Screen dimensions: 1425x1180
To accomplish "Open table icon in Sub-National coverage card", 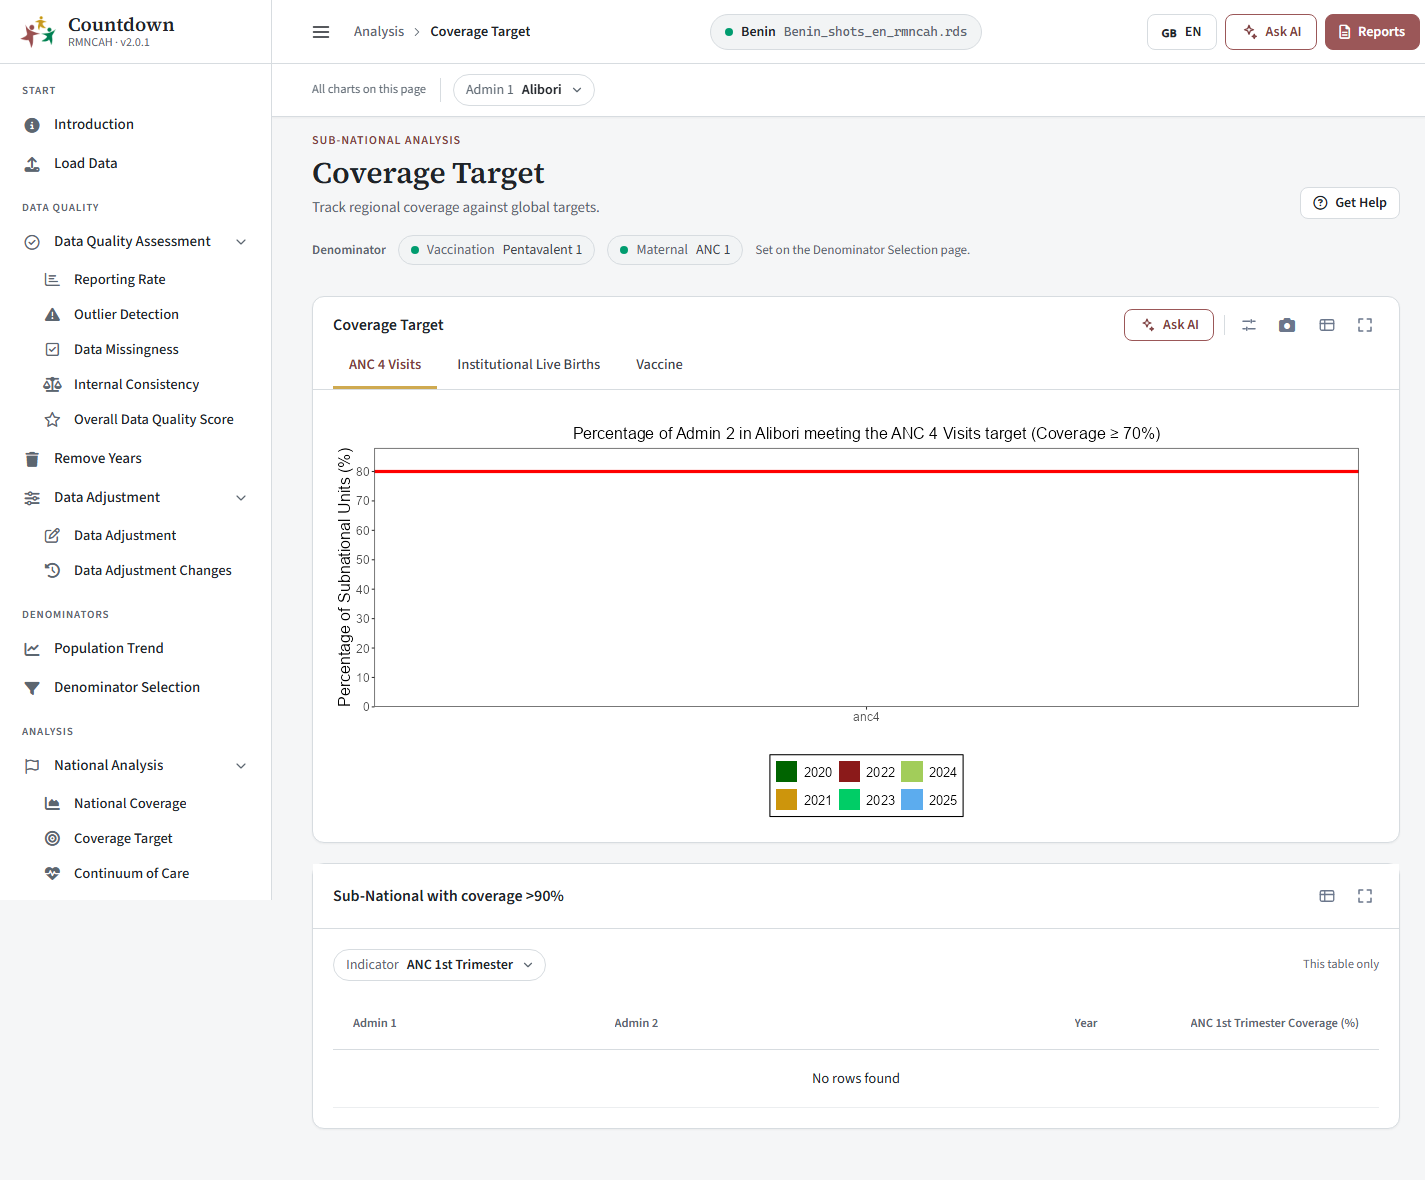I will click(1327, 896).
